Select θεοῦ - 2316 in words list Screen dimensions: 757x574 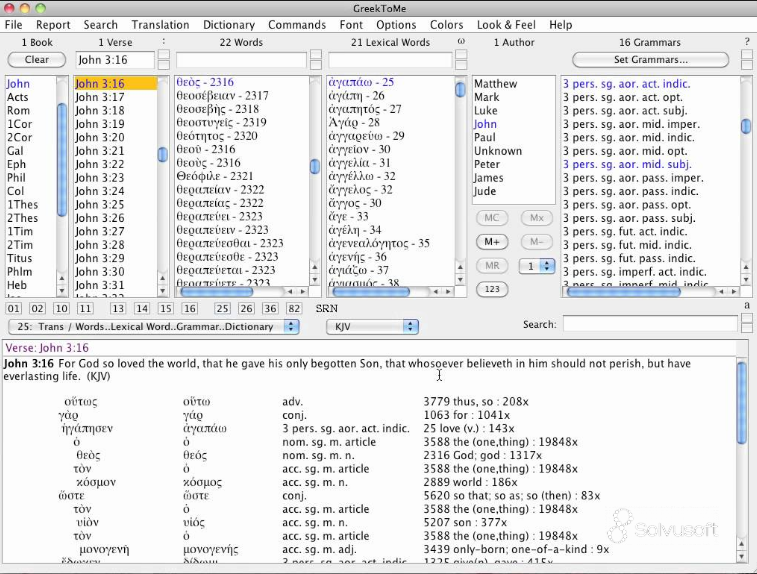[x=206, y=150]
